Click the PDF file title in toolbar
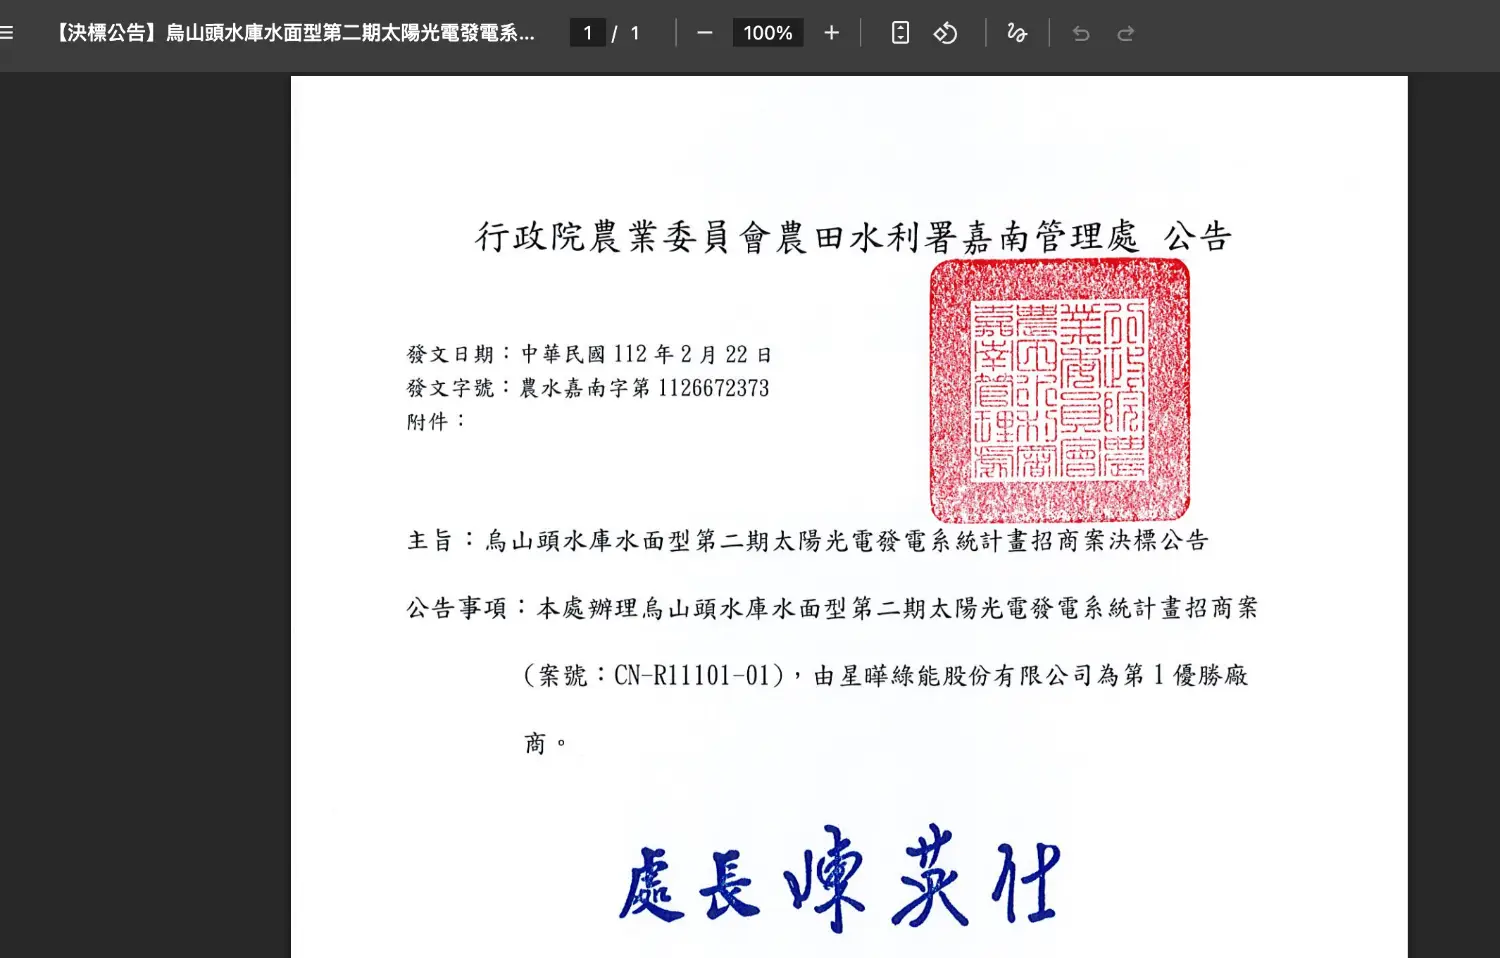 (295, 33)
